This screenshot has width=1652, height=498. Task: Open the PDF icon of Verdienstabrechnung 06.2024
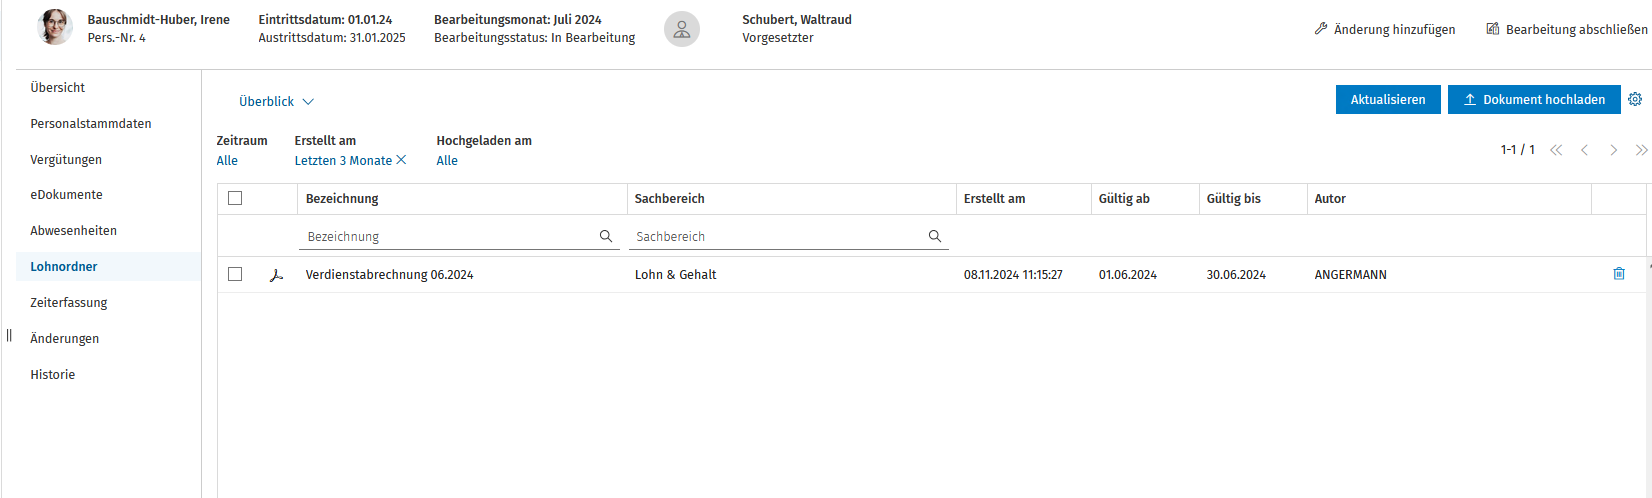[276, 275]
